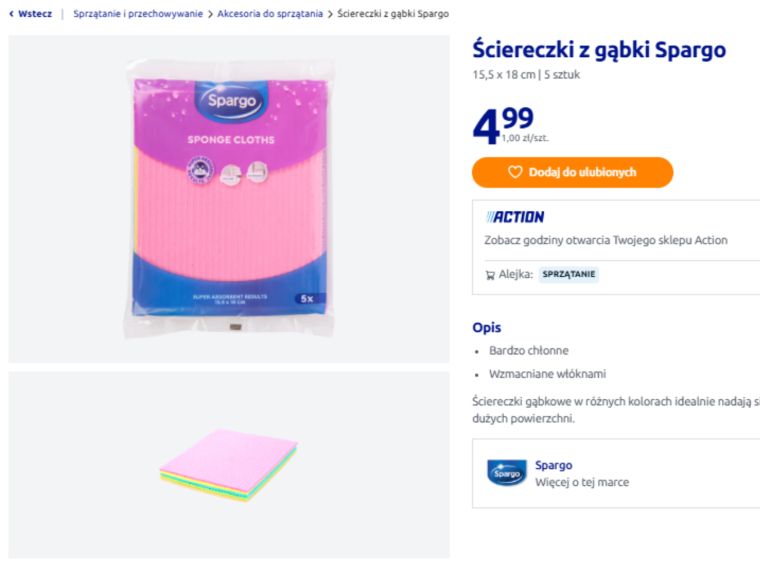Open Zobacz godziny otwarcia Twojego sklepu Action
The height and width of the screenshot is (570, 760).
606,240
